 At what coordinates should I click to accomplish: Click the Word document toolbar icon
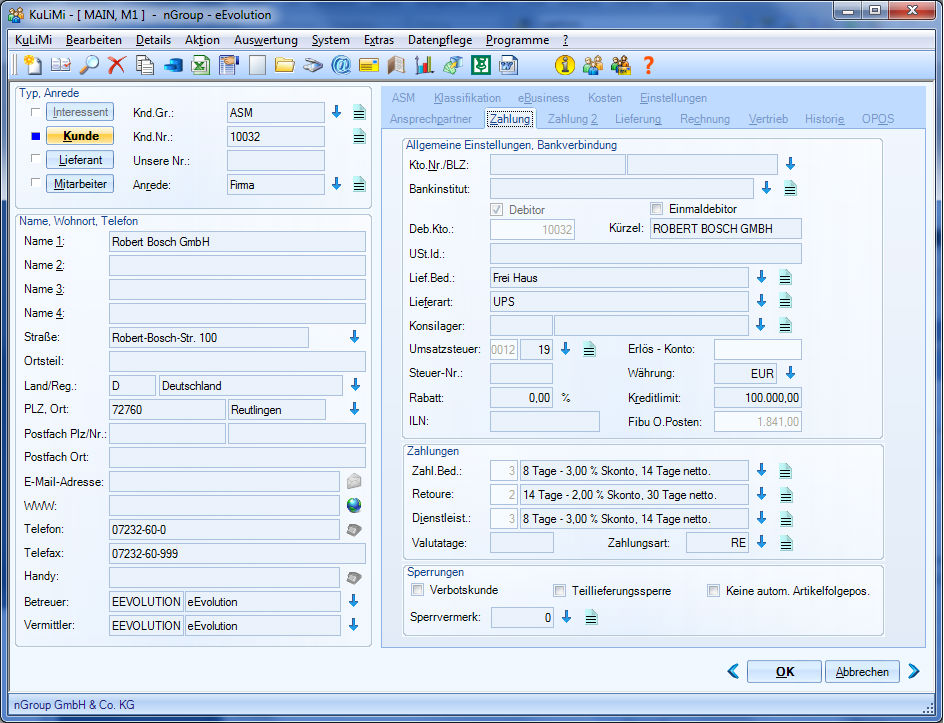[509, 65]
